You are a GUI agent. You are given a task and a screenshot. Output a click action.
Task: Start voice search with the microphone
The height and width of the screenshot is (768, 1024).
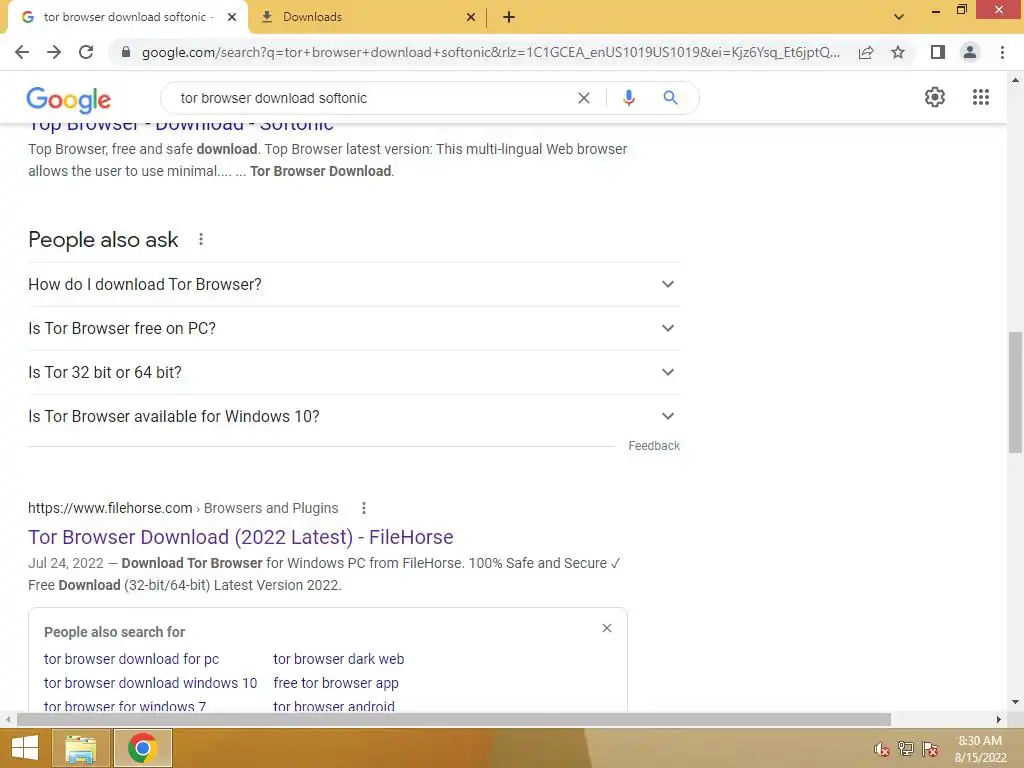pos(629,98)
